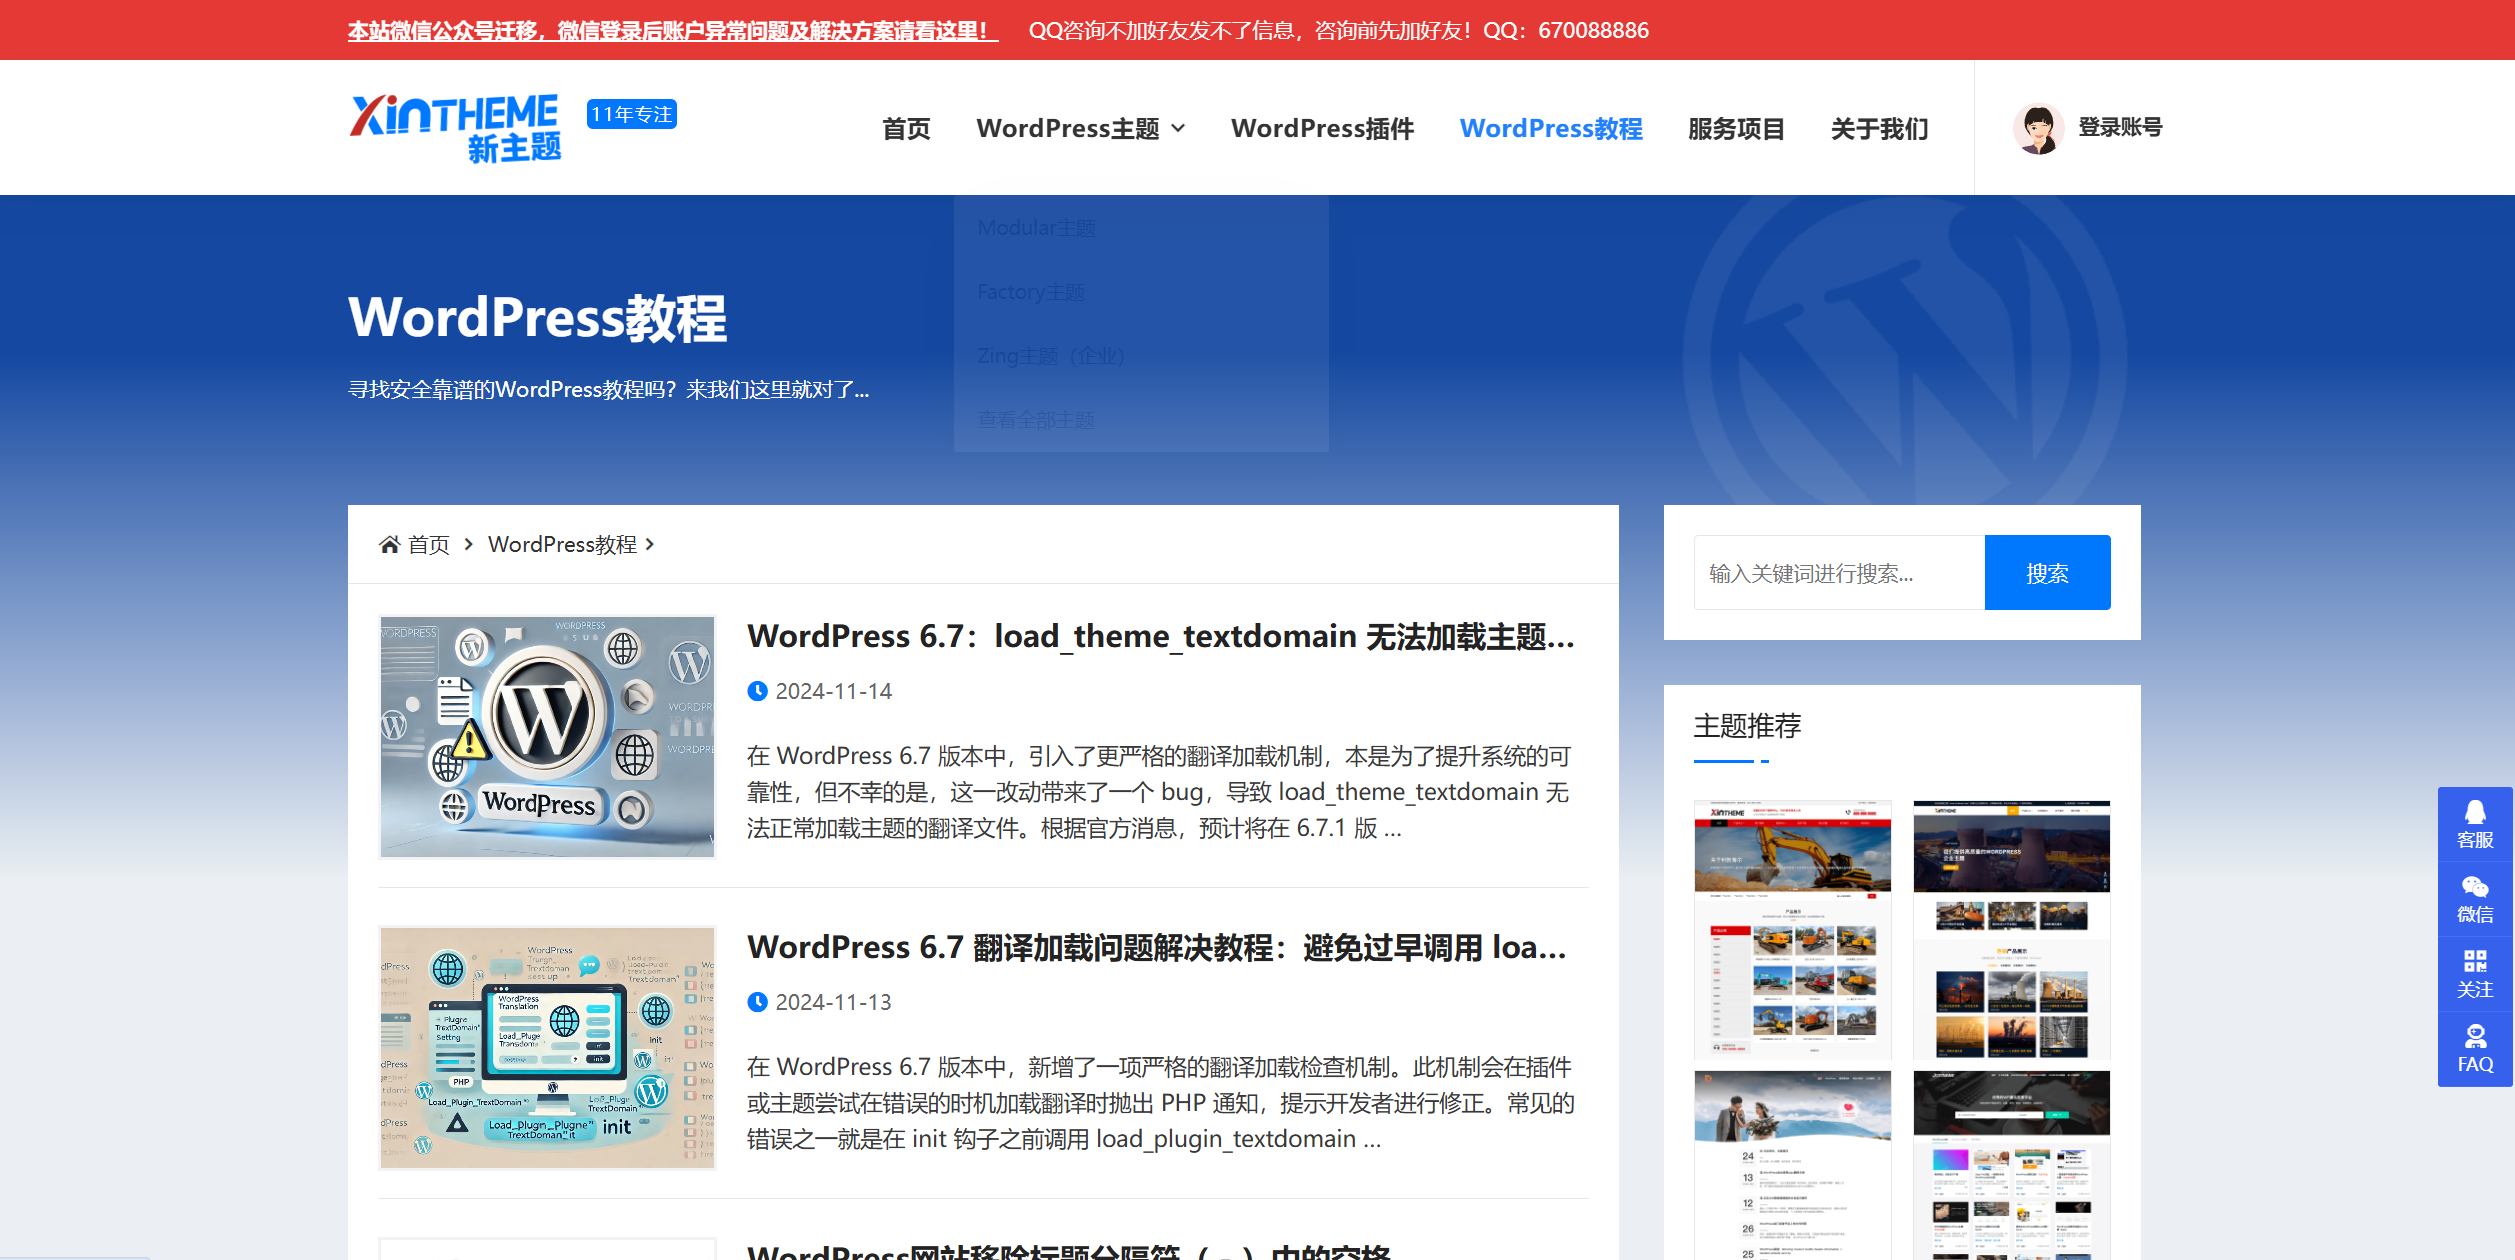This screenshot has height=1260, width=2515.
Task: Click date text 2024-11-13
Action: tap(833, 1002)
